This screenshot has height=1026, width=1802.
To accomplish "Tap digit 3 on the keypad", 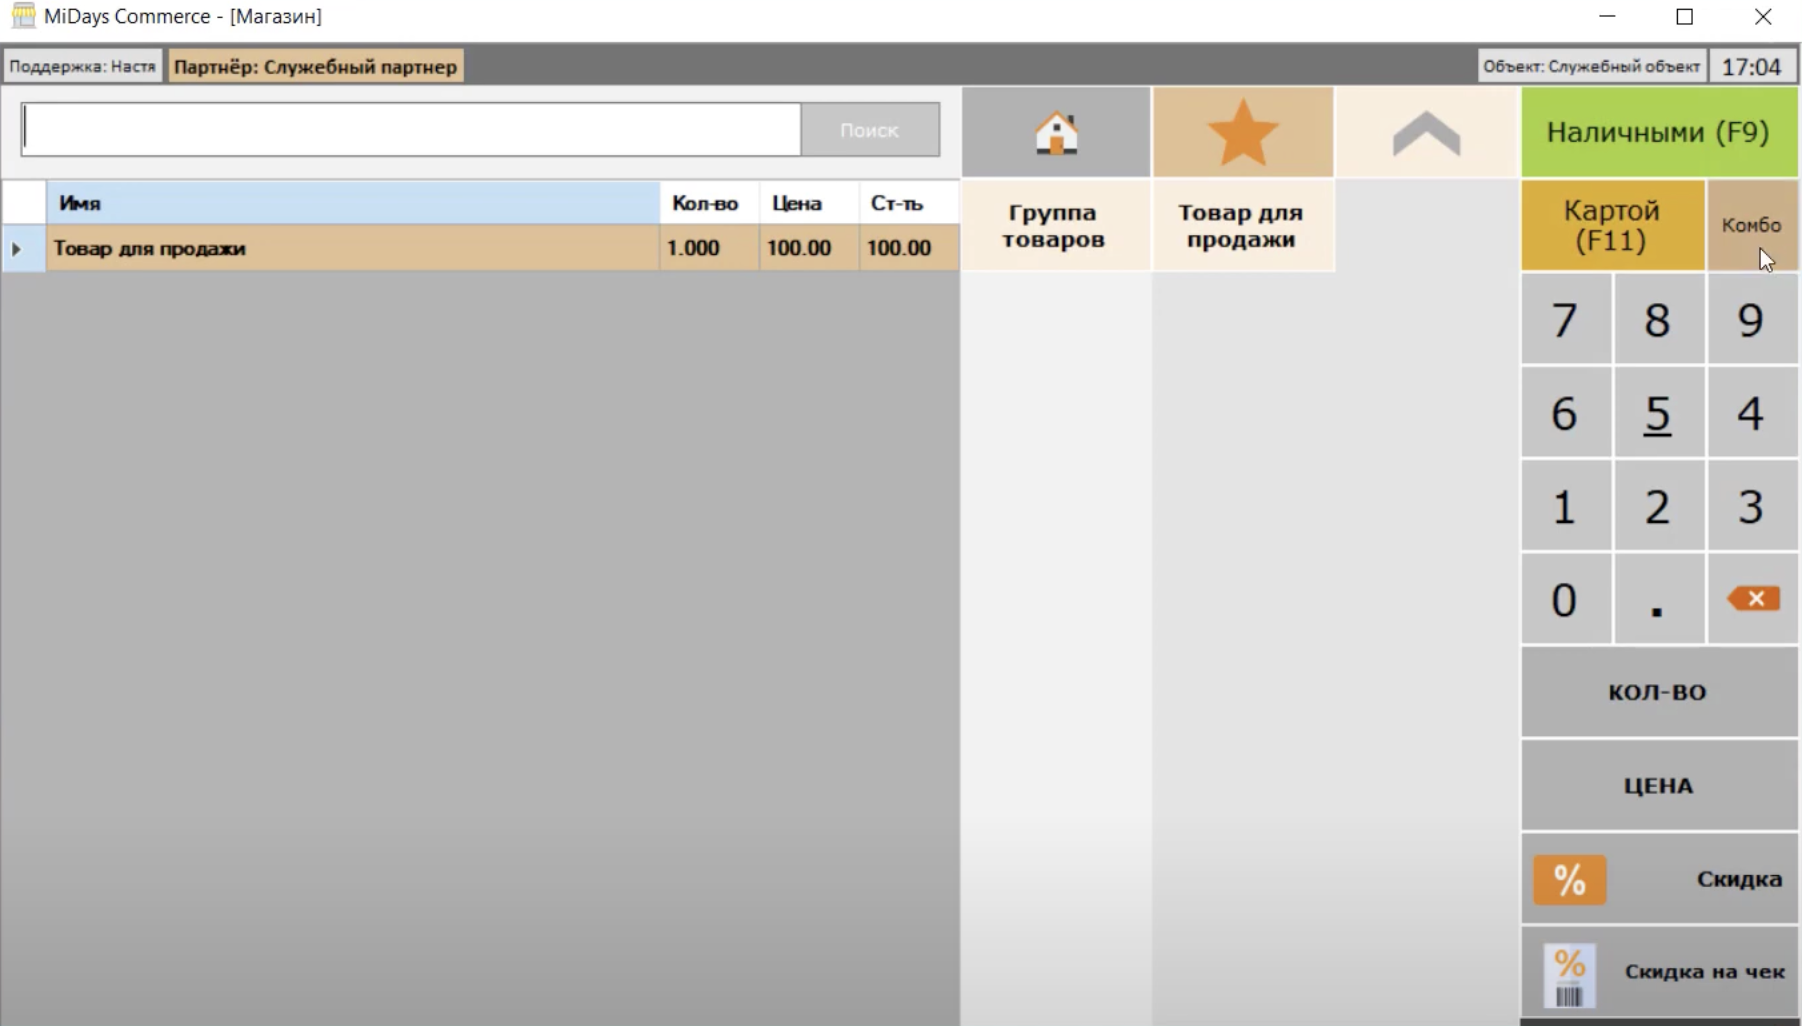I will (1752, 506).
